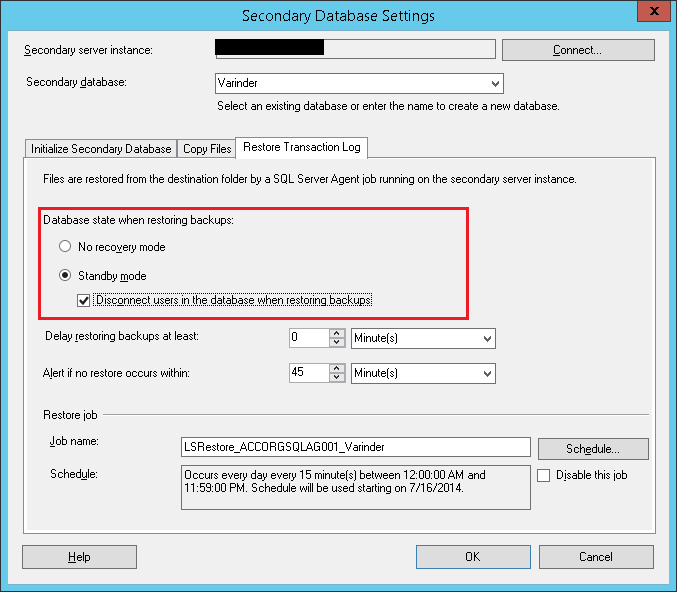Confirm settings with the OK button
Viewport: 677px width, 592px height.
[x=473, y=557]
